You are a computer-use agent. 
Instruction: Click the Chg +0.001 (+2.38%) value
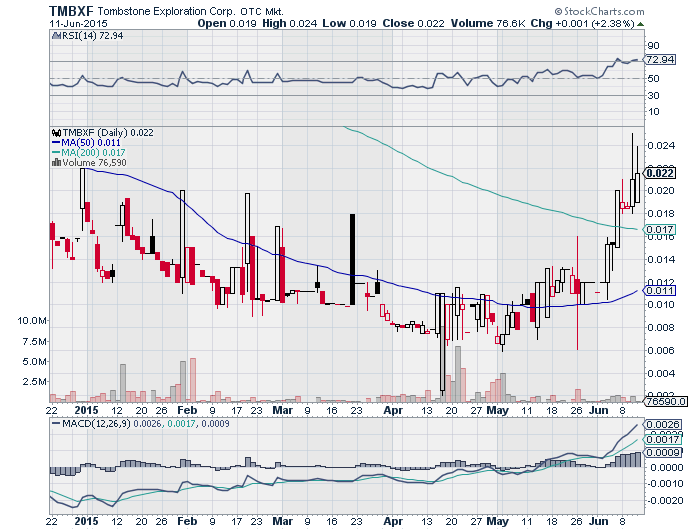click(583, 24)
